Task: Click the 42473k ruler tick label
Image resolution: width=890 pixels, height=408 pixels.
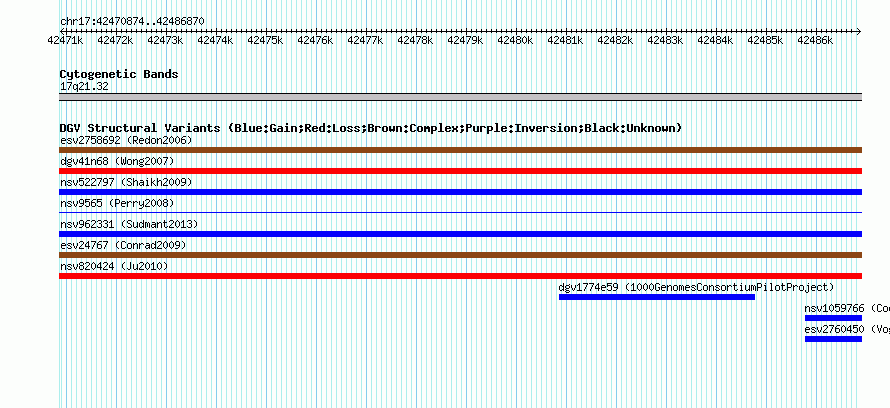Action: [x=165, y=40]
